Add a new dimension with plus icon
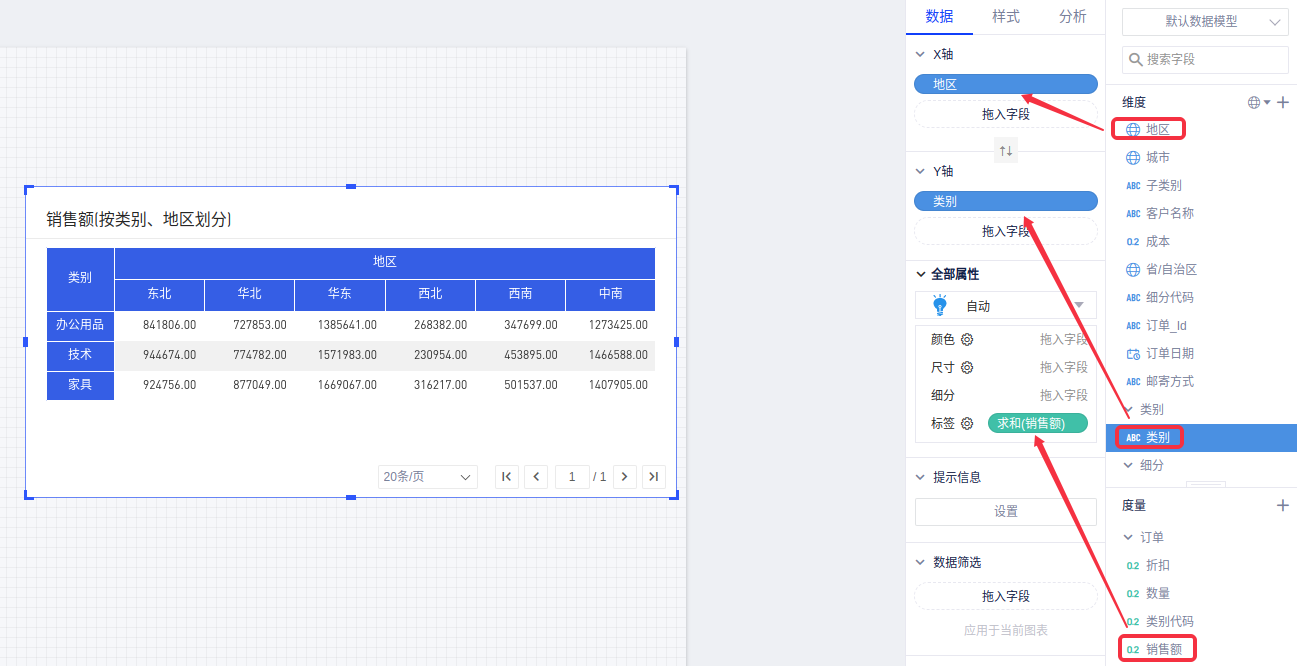This screenshot has width=1297, height=666. pyautogui.click(x=1283, y=102)
